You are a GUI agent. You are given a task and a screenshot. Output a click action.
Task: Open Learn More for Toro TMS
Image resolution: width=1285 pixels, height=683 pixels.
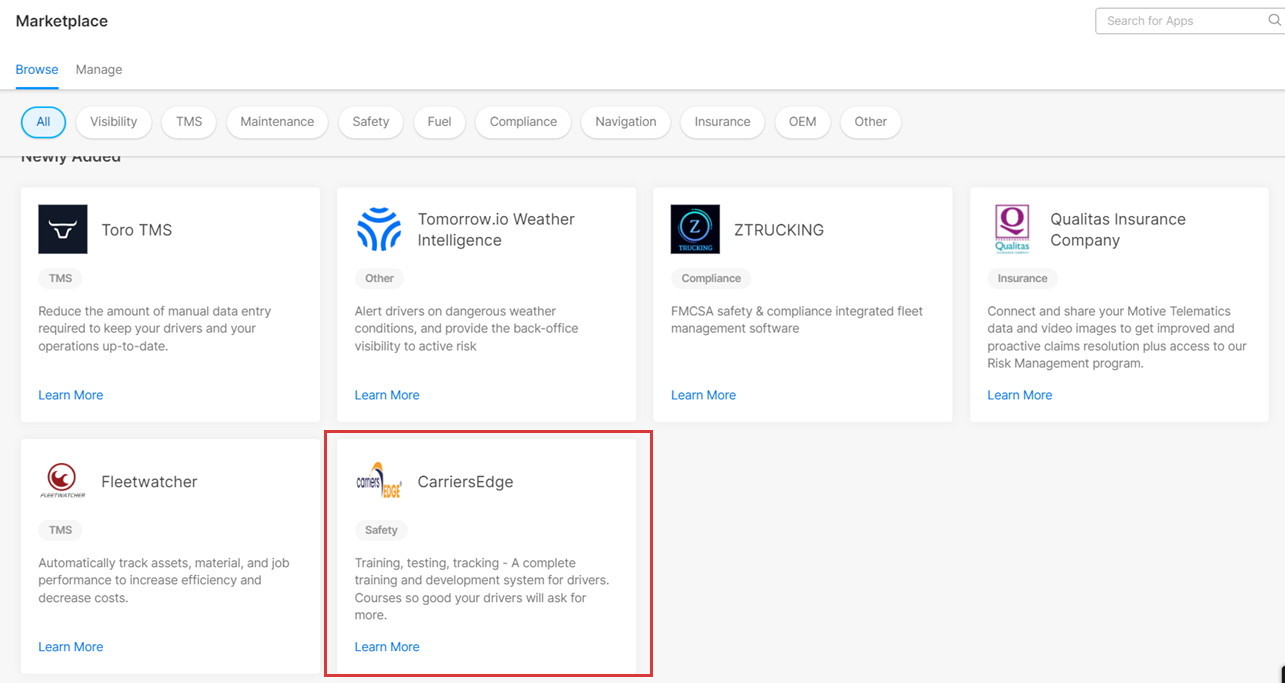pyautogui.click(x=71, y=395)
